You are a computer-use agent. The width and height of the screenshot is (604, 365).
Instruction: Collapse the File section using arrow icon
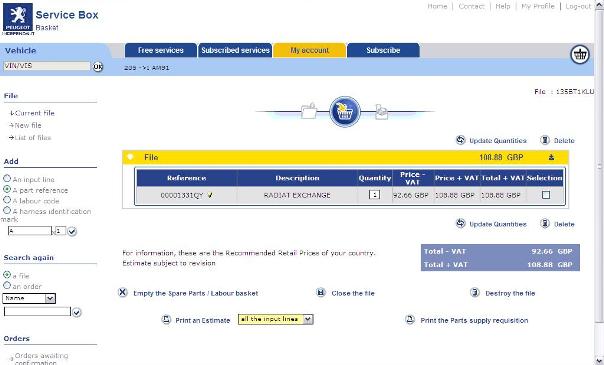[x=551, y=157]
